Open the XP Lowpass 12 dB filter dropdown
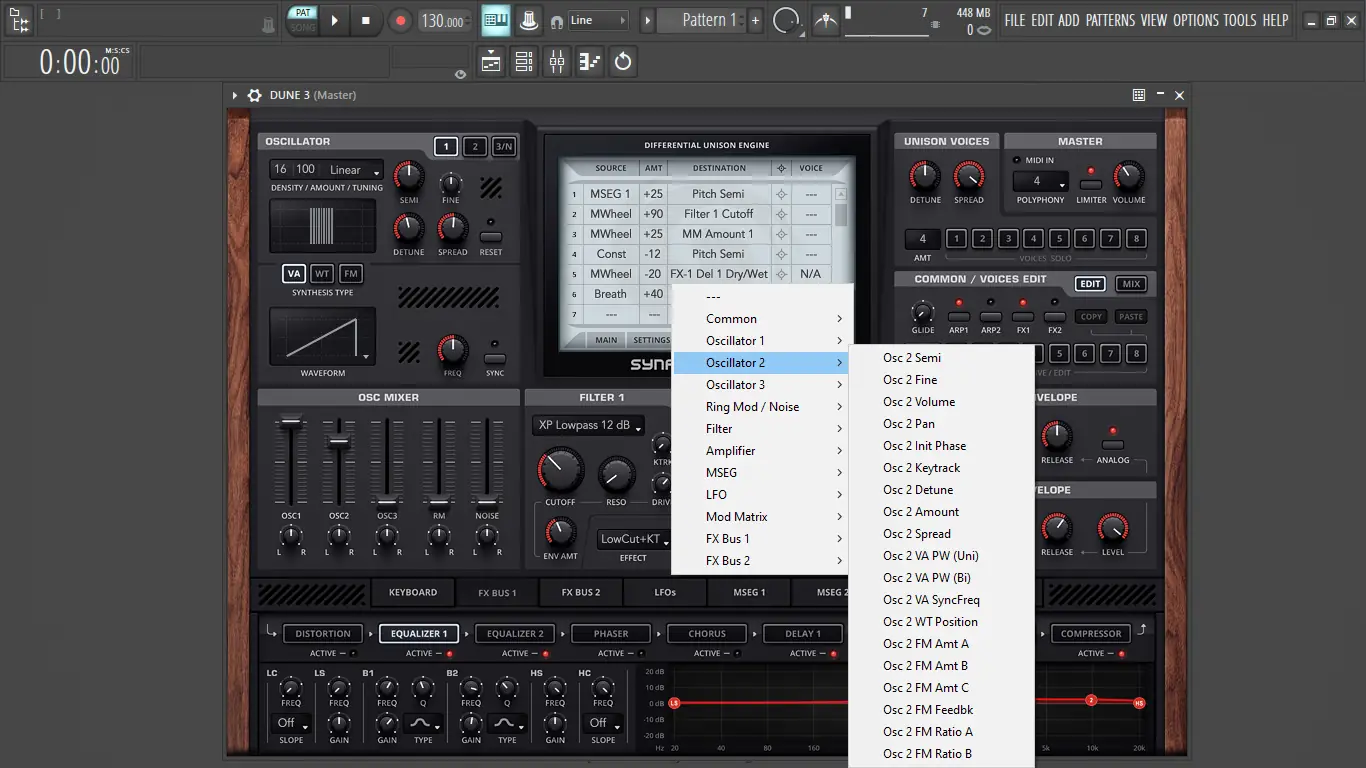 coord(588,425)
